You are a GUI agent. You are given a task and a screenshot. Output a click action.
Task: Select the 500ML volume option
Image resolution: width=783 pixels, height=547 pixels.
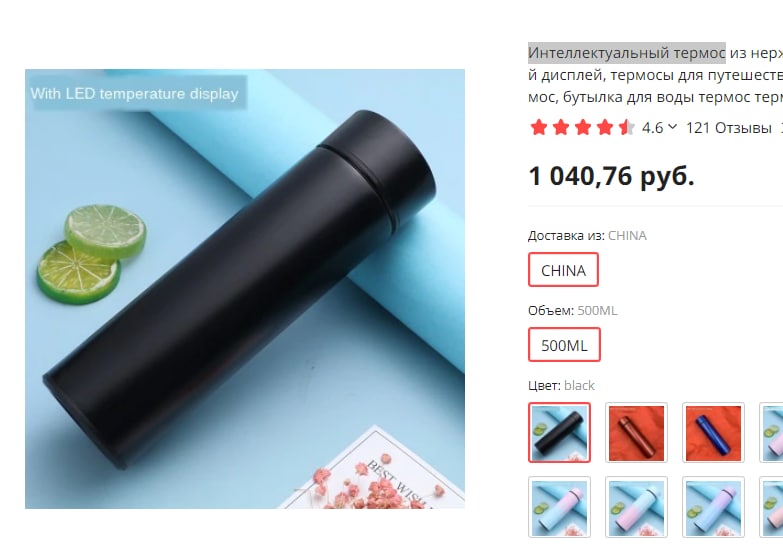(564, 345)
